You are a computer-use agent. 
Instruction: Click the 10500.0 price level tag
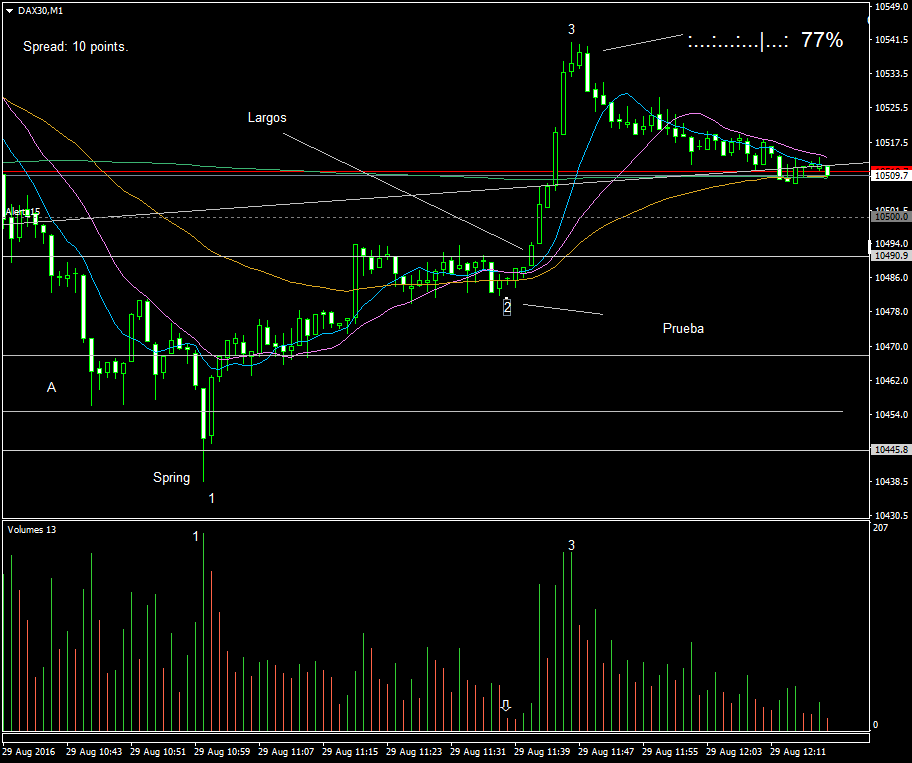(x=889, y=216)
